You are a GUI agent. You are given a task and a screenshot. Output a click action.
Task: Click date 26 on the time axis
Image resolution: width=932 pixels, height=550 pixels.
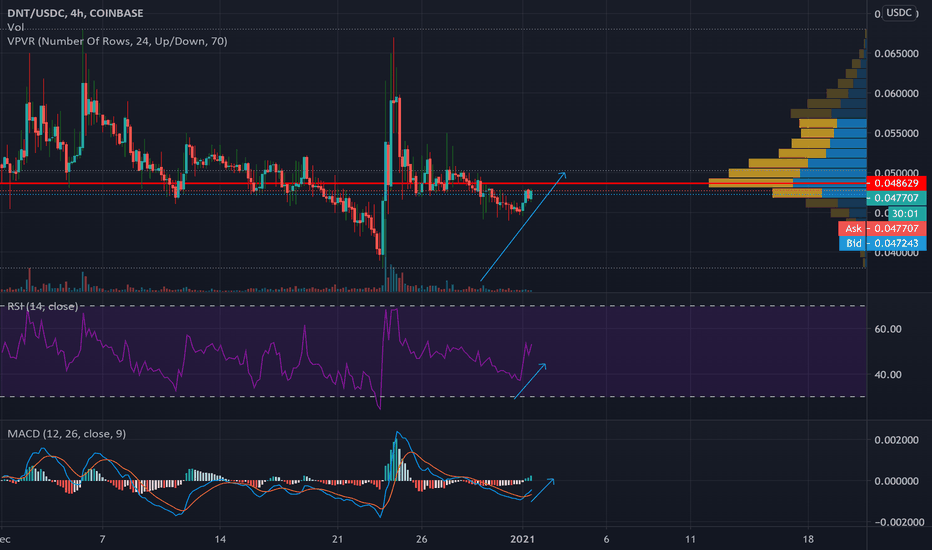click(x=421, y=539)
